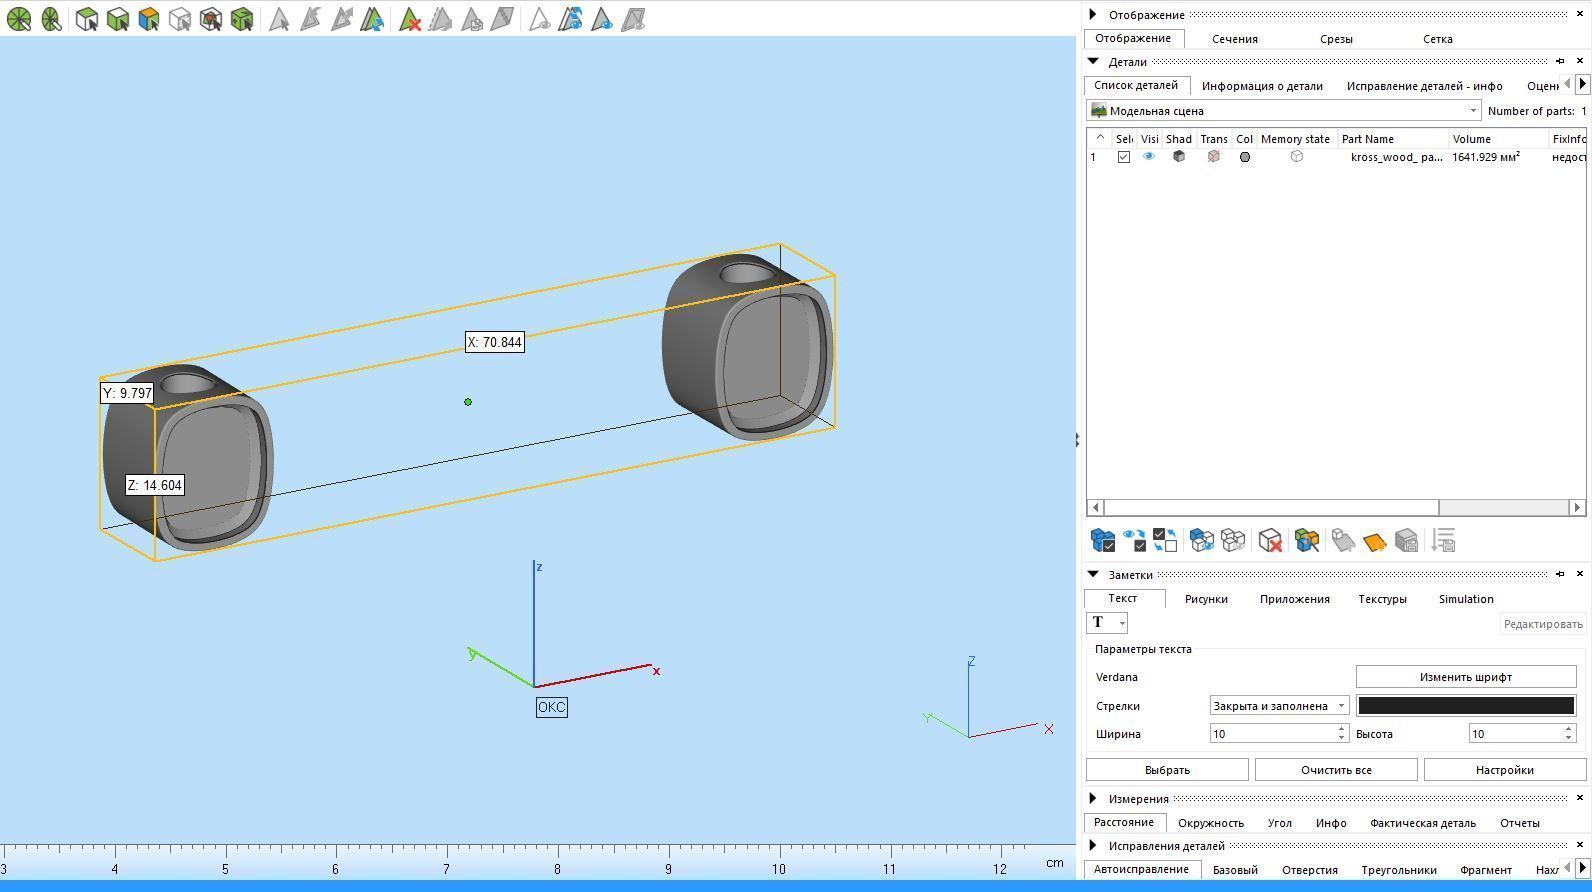
Task: Click the Очистить все button
Action: [x=1336, y=770]
